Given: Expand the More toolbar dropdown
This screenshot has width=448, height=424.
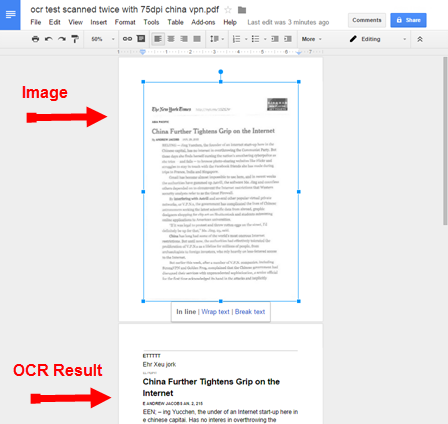Looking at the screenshot, I should pyautogui.click(x=312, y=39).
